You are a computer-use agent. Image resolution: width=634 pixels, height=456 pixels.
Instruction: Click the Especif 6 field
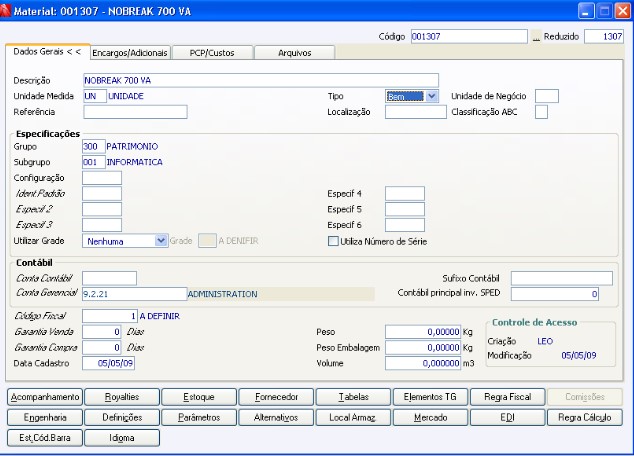click(x=405, y=225)
